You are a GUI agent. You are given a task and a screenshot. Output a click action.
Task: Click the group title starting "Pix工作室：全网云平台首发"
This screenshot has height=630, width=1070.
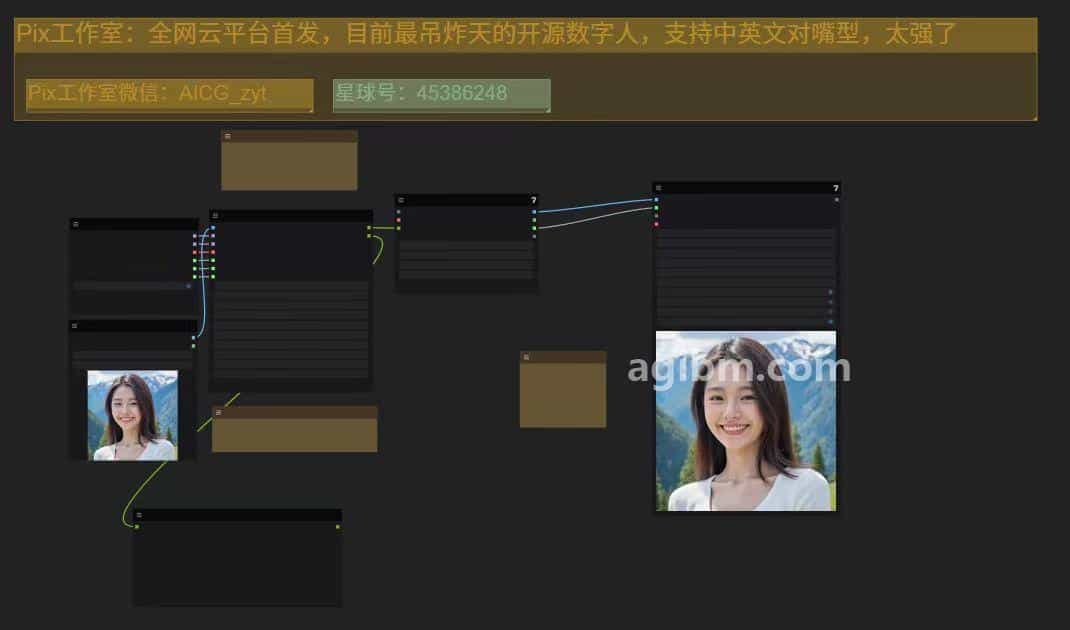[x=486, y=35]
